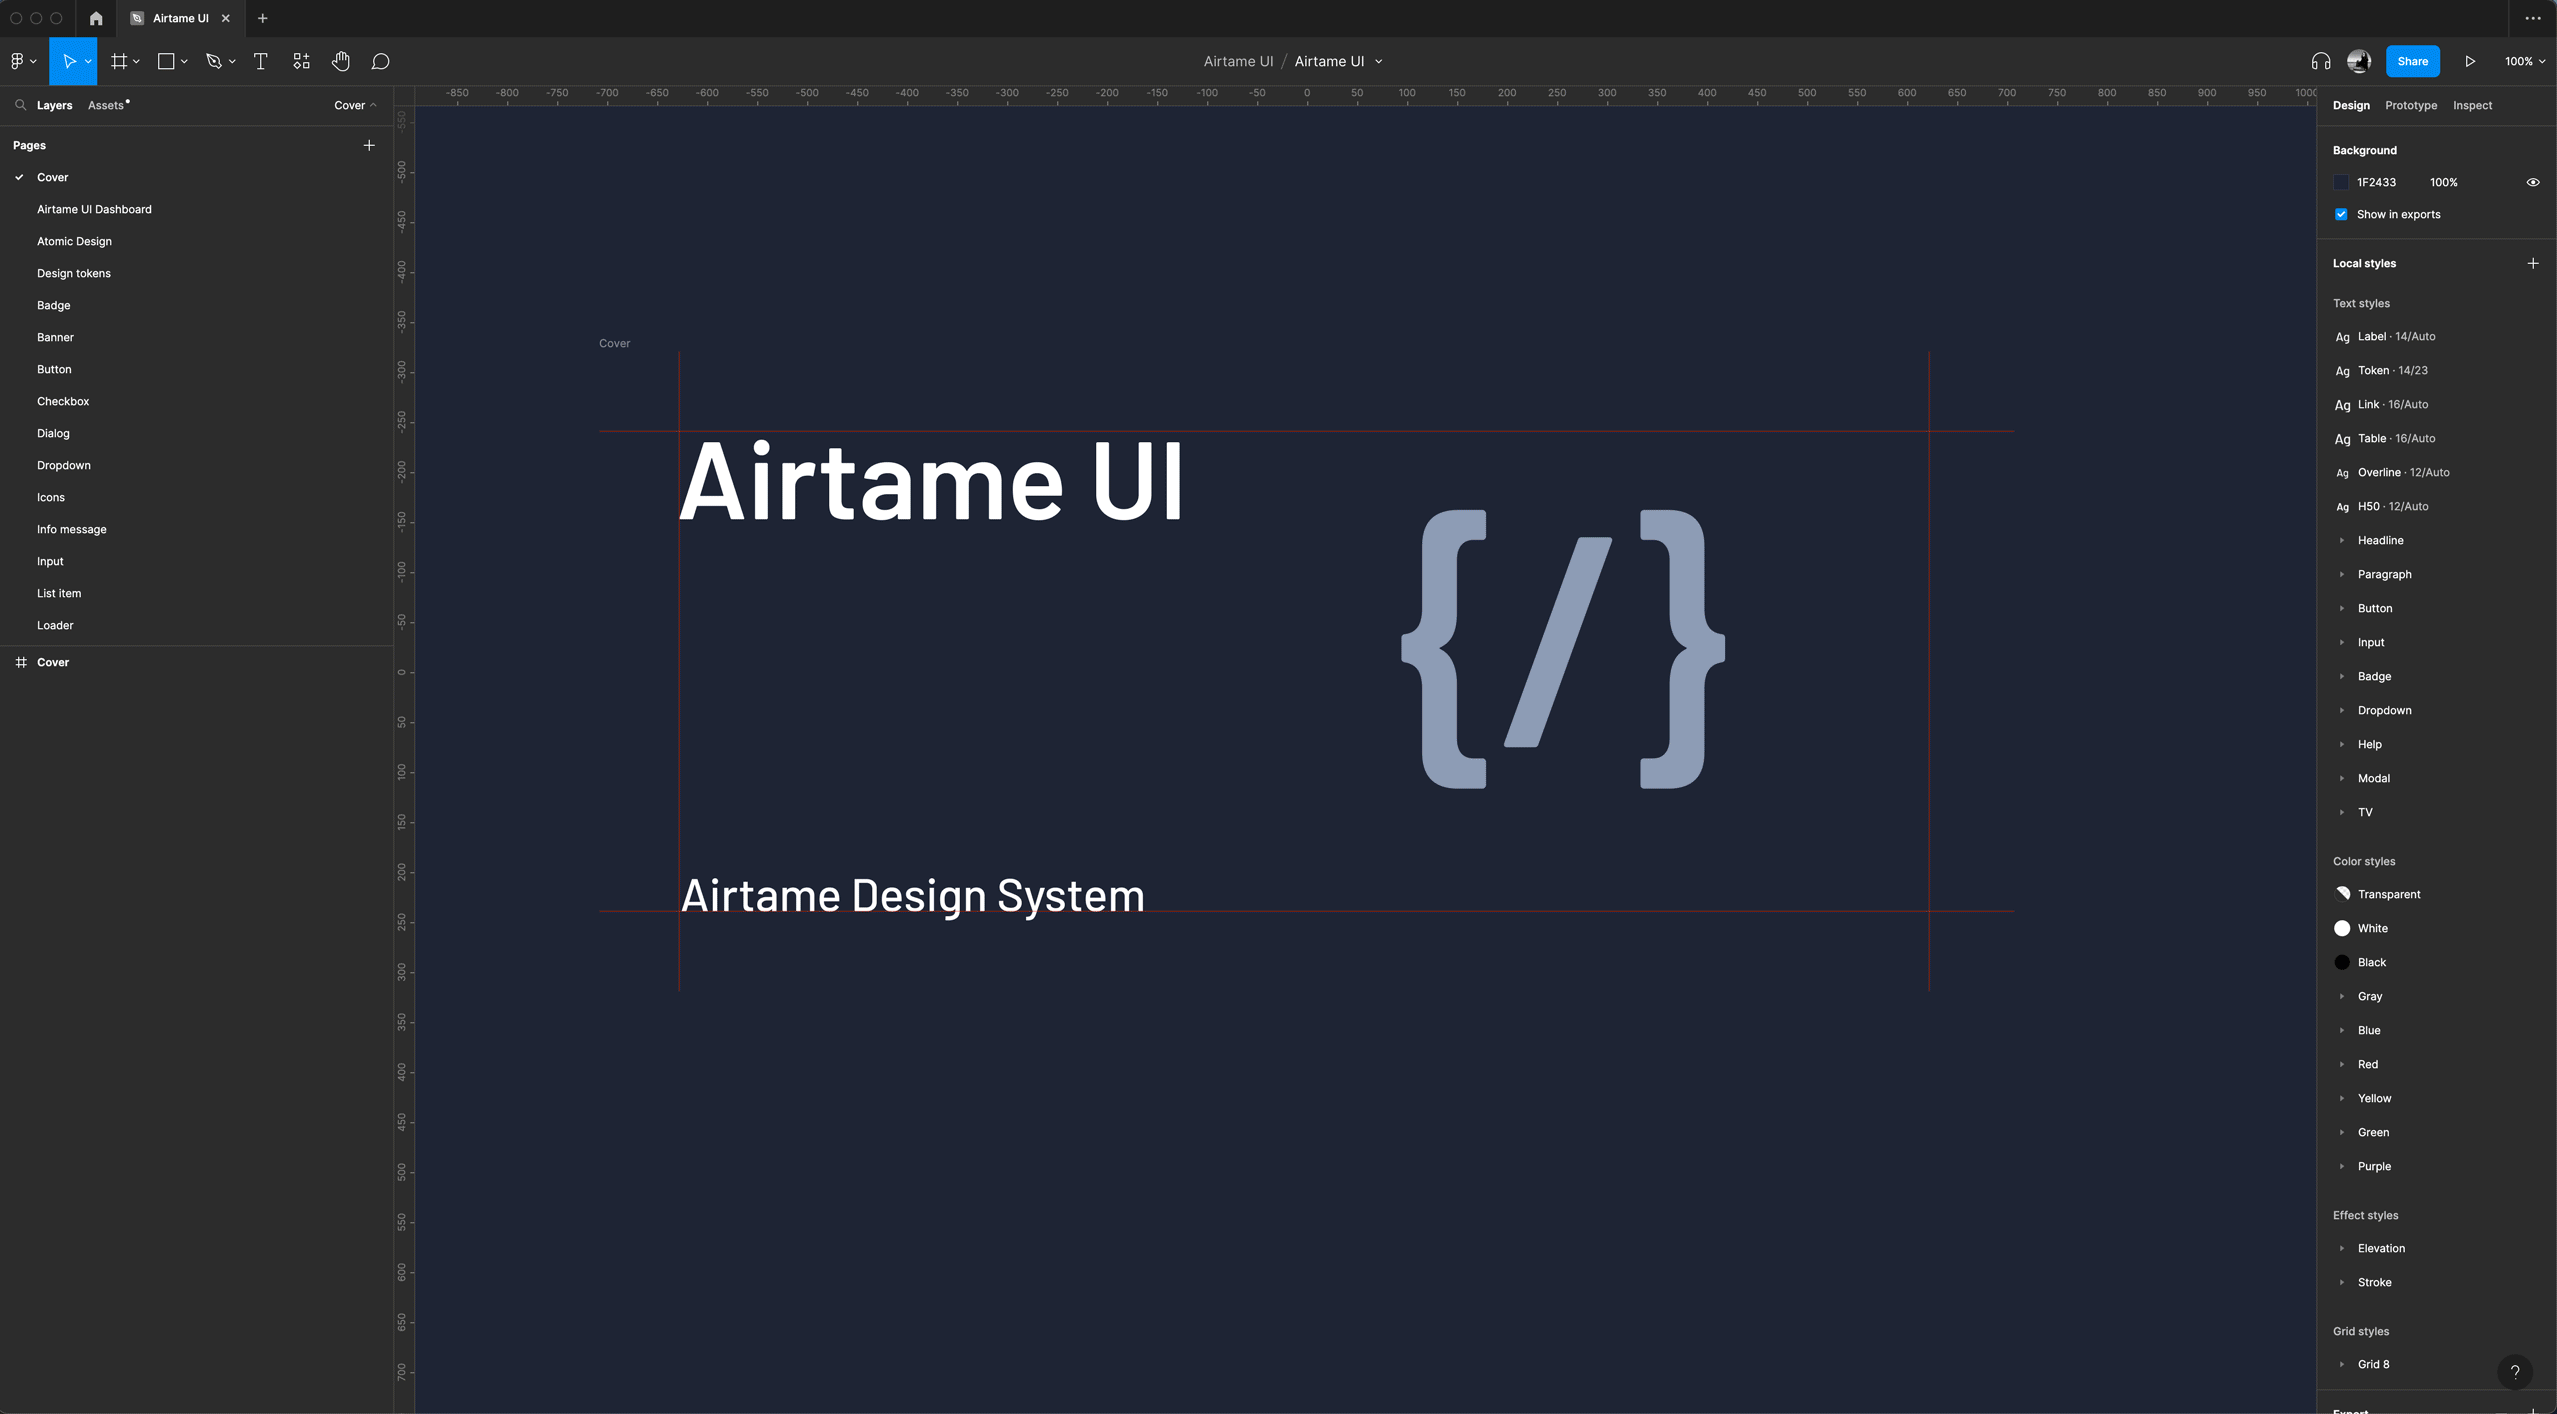
Task: Open the Design tokens page
Action: point(73,273)
